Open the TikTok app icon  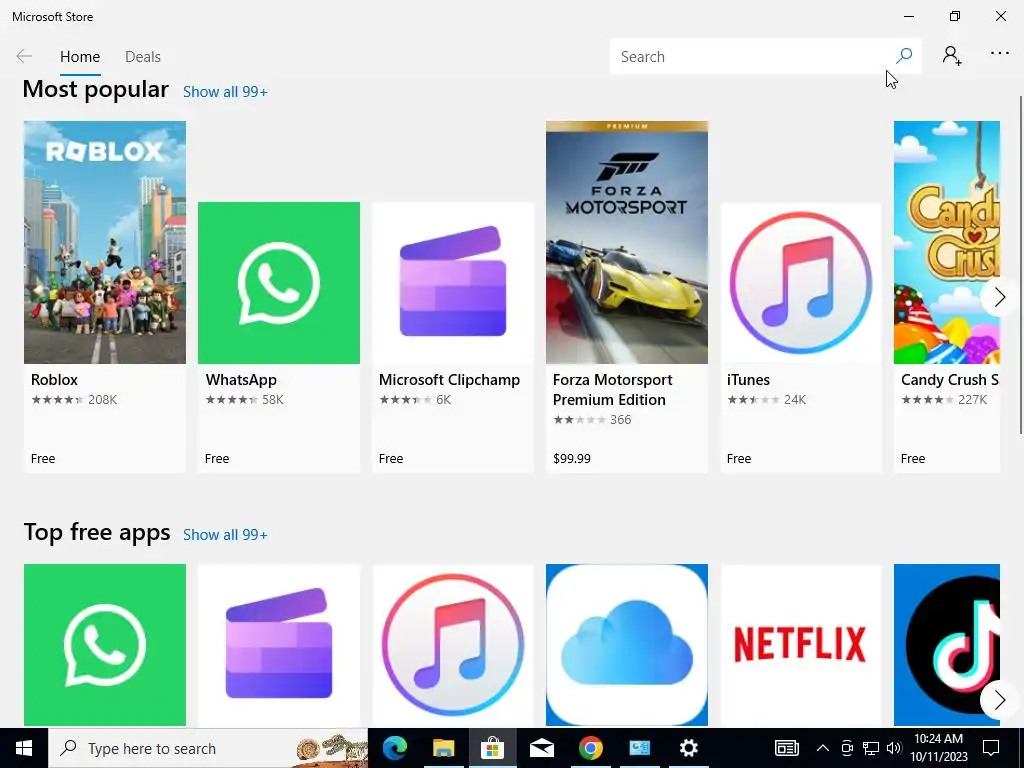946,645
